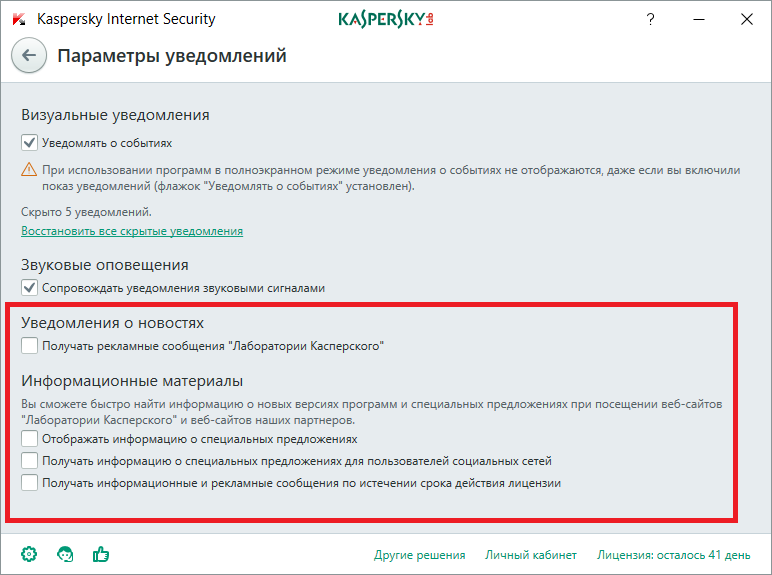
Task: Enable "Получать рекламные сообщения" checkbox
Action: (x=29, y=346)
